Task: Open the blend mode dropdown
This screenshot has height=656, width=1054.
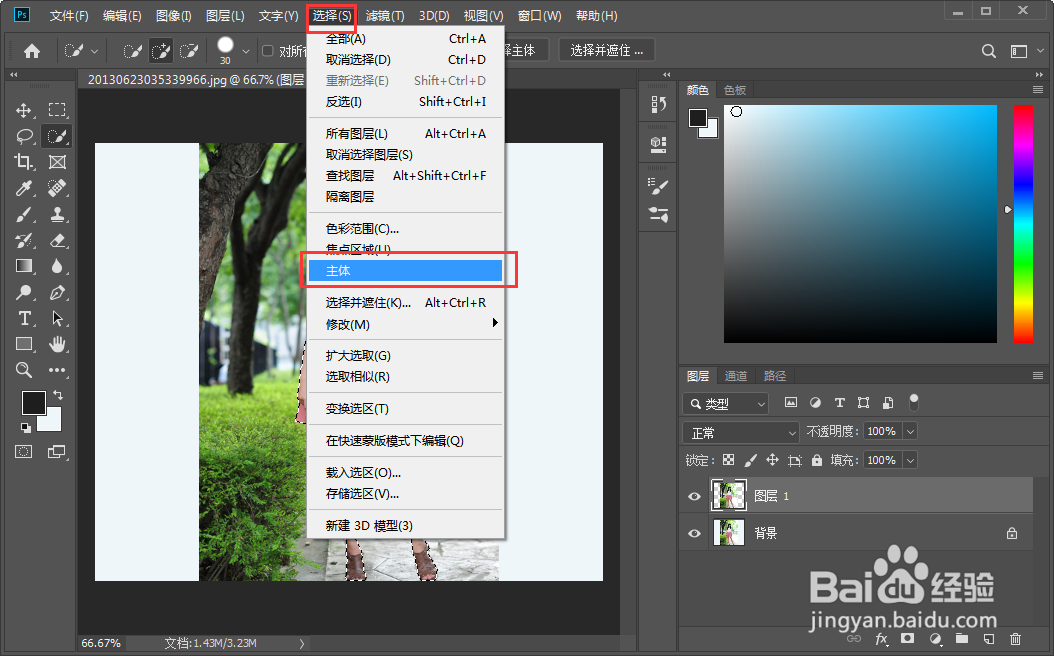Action: point(740,431)
